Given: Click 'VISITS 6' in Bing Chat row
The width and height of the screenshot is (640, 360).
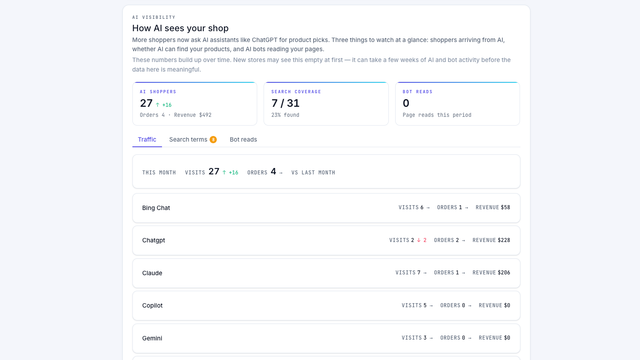Looking at the screenshot, I should [411, 207].
